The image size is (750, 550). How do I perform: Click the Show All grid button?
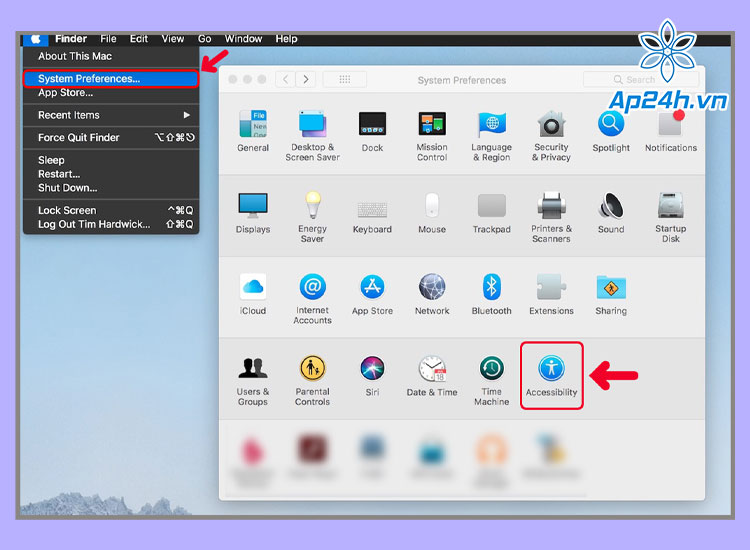[345, 79]
